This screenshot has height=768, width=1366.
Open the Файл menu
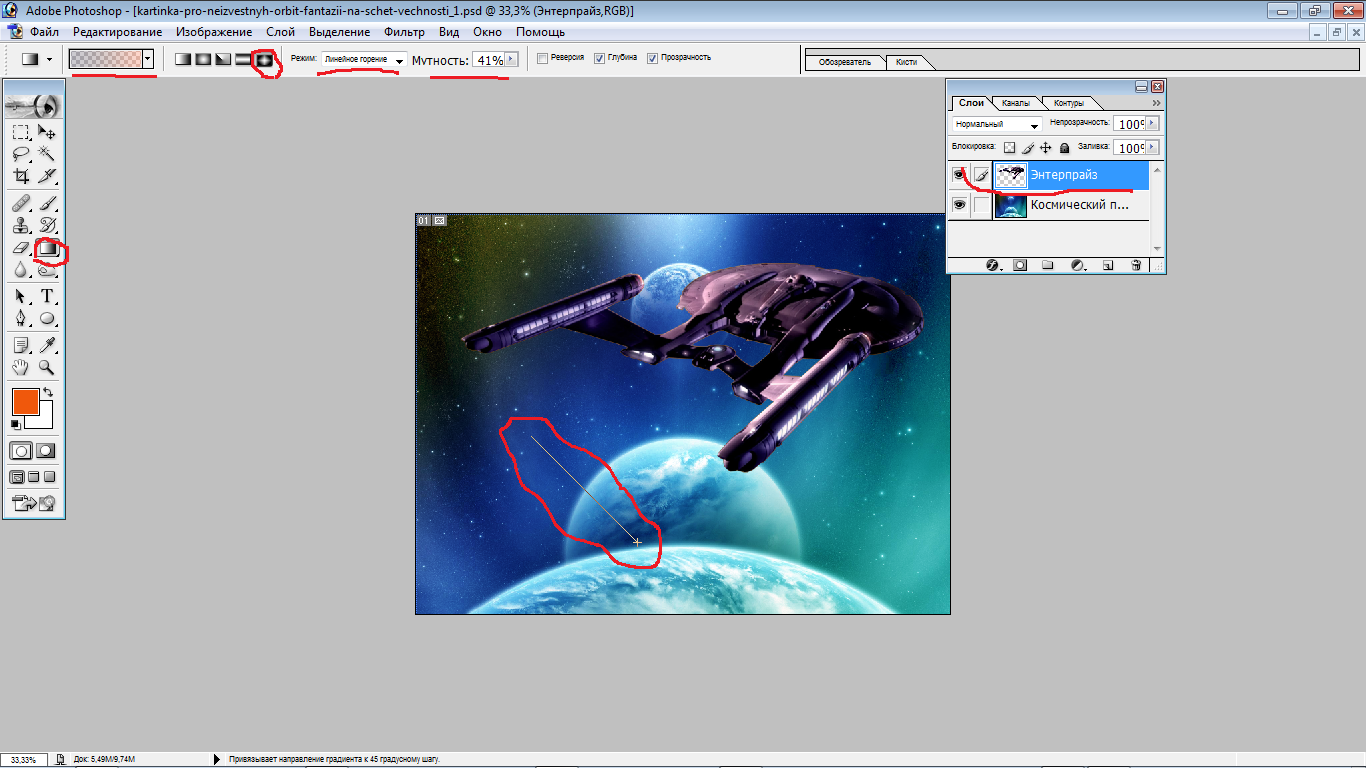[44, 32]
